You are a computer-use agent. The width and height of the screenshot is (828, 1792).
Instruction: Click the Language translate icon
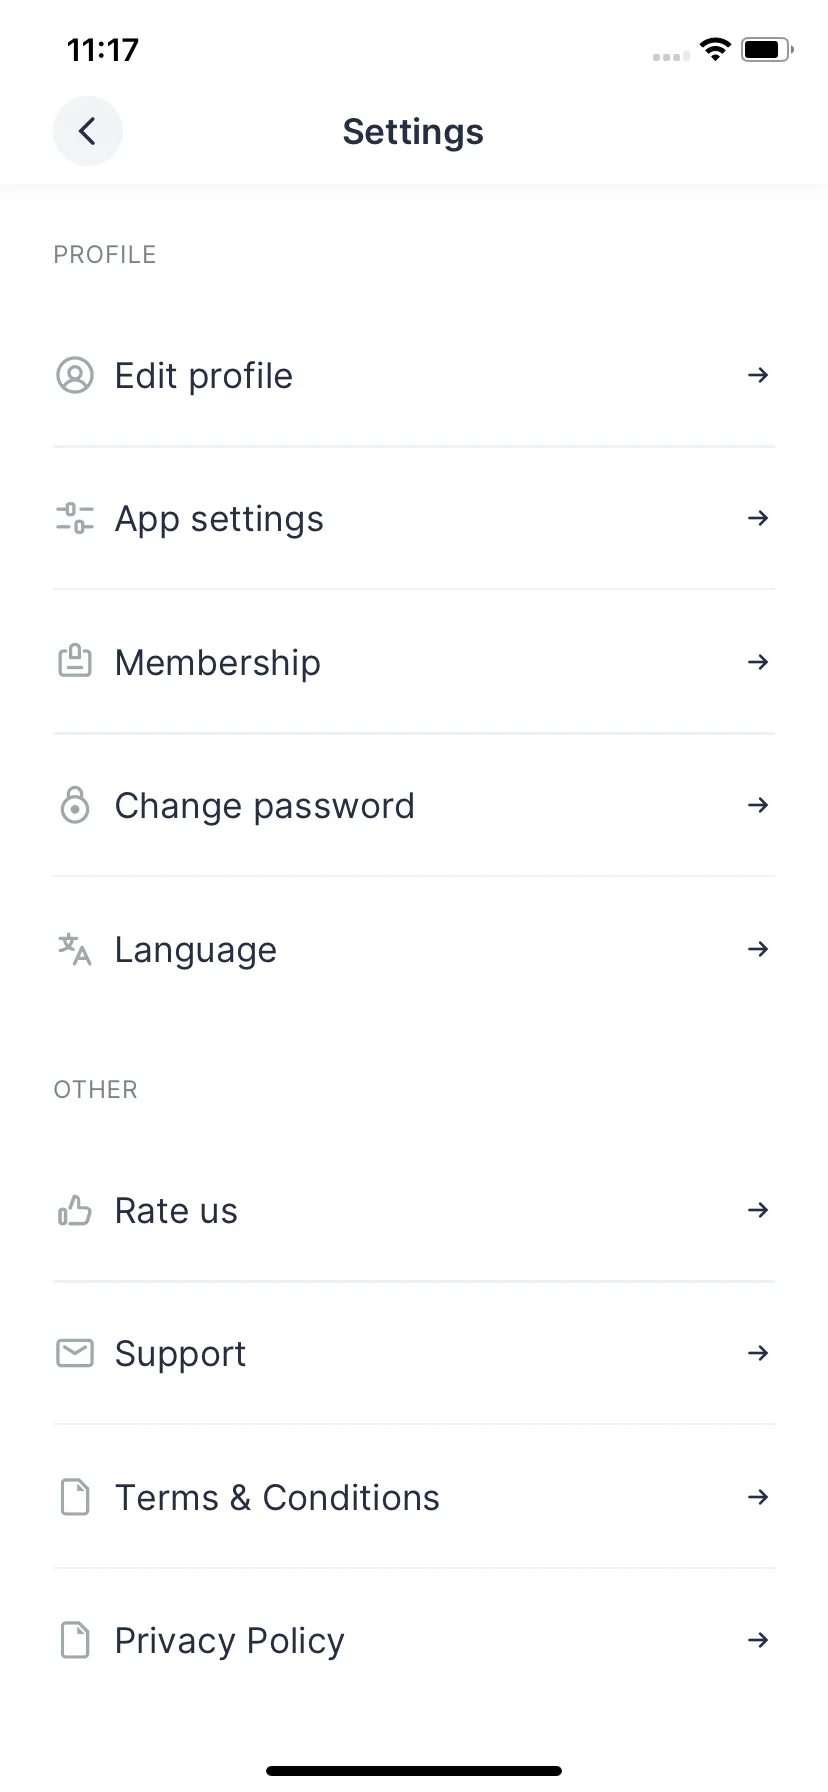pyautogui.click(x=75, y=949)
